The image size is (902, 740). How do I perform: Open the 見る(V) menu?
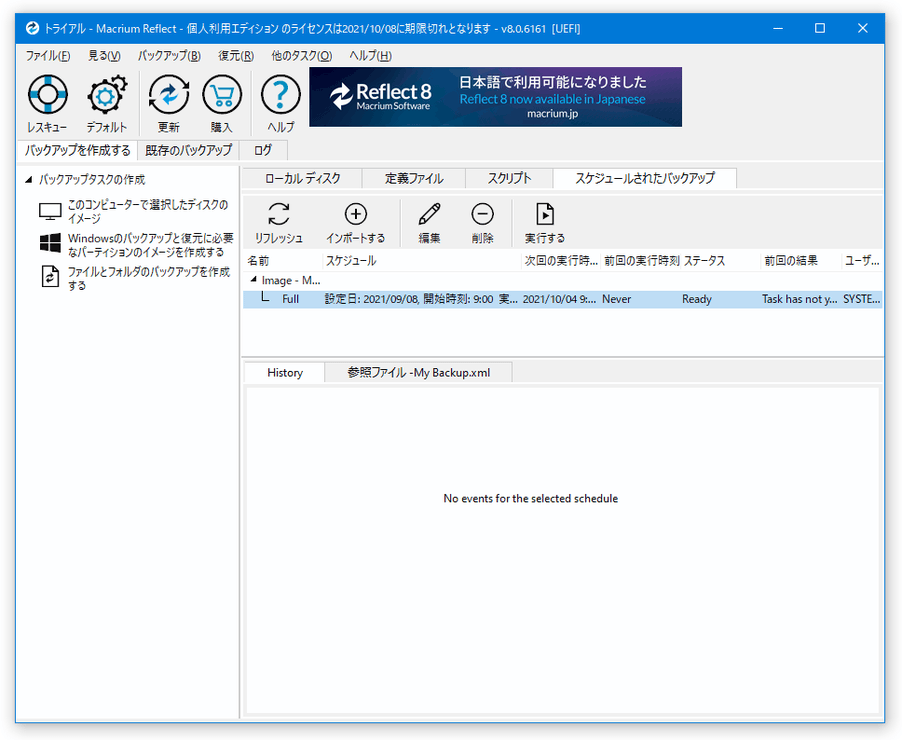(x=104, y=56)
